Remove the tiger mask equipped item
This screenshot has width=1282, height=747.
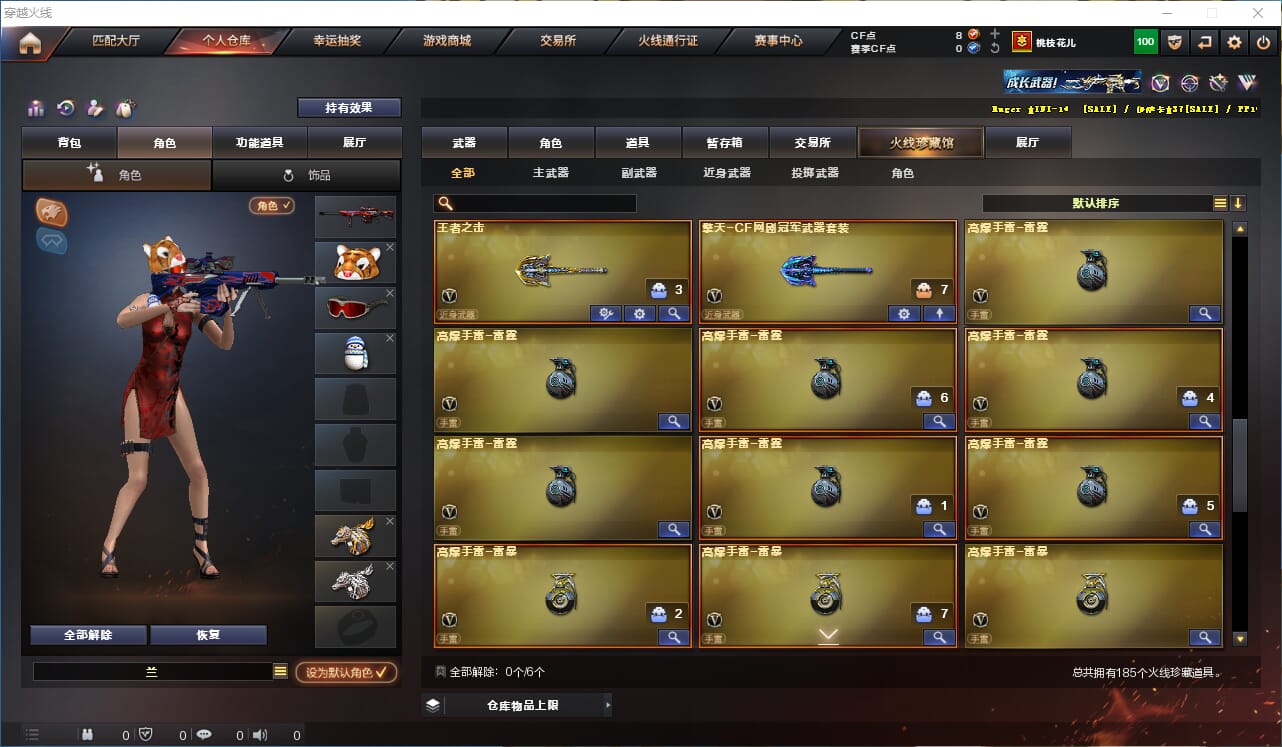390,248
